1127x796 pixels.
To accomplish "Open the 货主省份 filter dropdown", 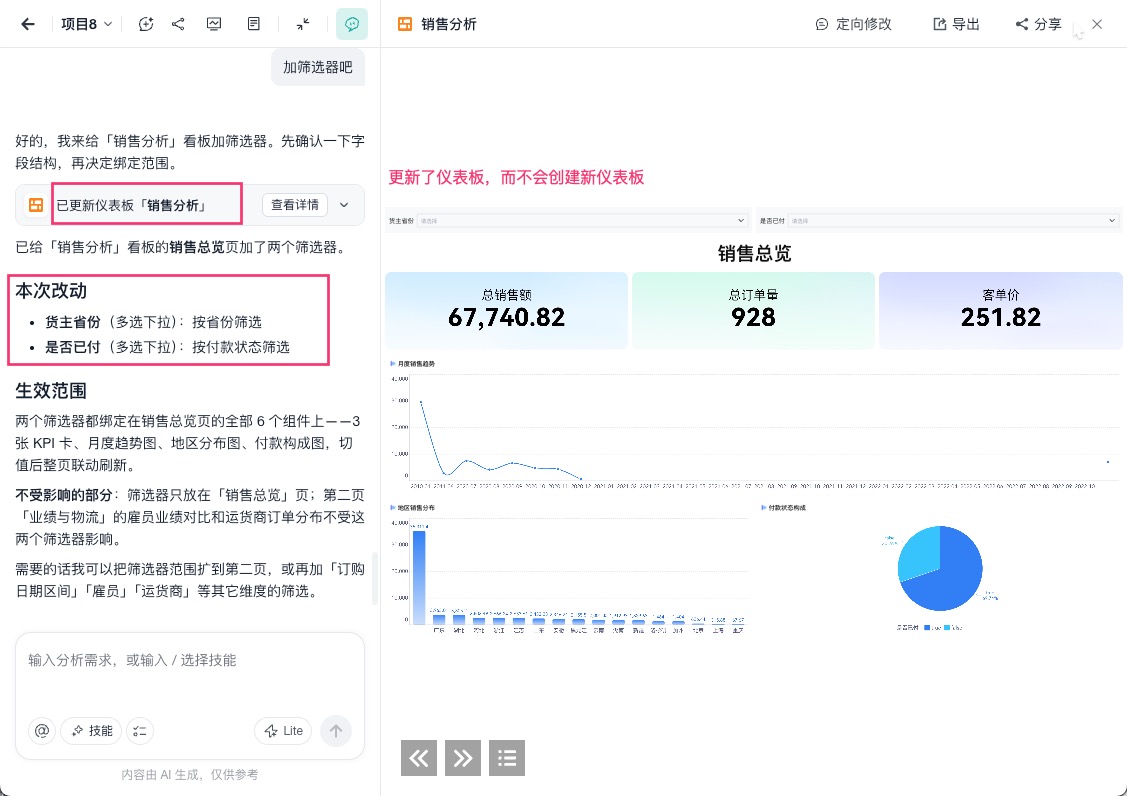I will [582, 221].
